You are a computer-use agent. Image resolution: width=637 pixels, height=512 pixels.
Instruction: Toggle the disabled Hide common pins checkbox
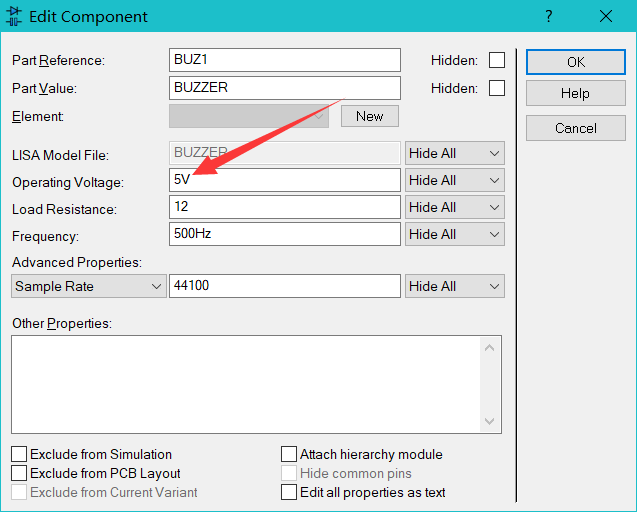click(289, 473)
